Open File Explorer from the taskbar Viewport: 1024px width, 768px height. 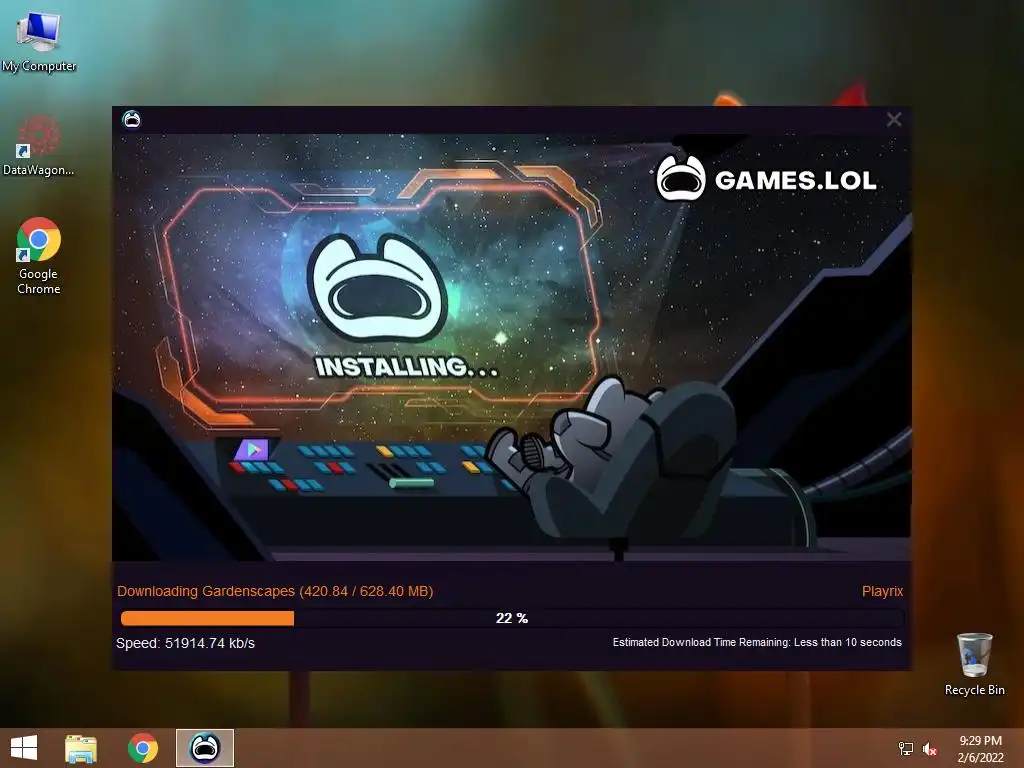(x=81, y=748)
